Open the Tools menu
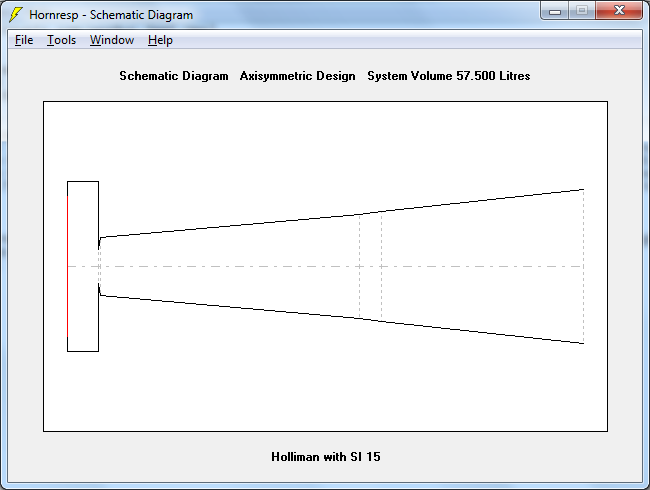The height and width of the screenshot is (490, 650). 61,40
